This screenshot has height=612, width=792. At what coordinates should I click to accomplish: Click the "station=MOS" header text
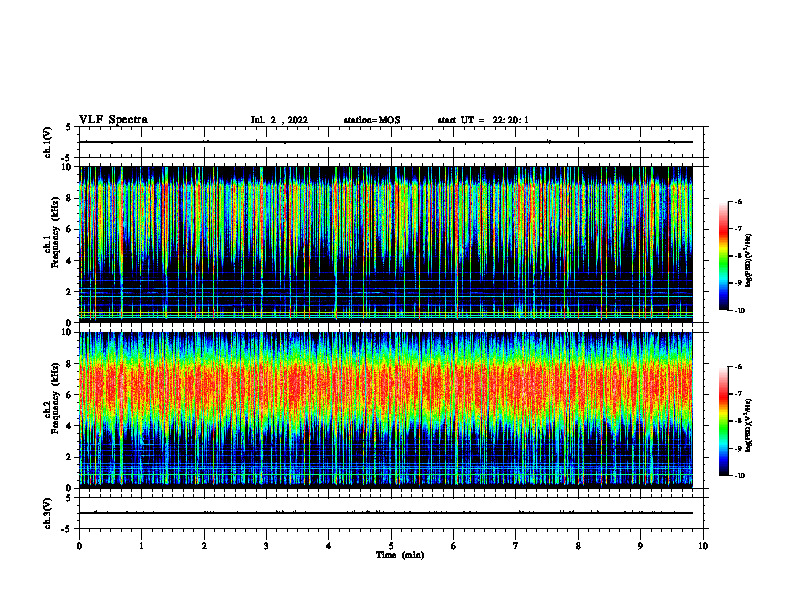coord(372,120)
